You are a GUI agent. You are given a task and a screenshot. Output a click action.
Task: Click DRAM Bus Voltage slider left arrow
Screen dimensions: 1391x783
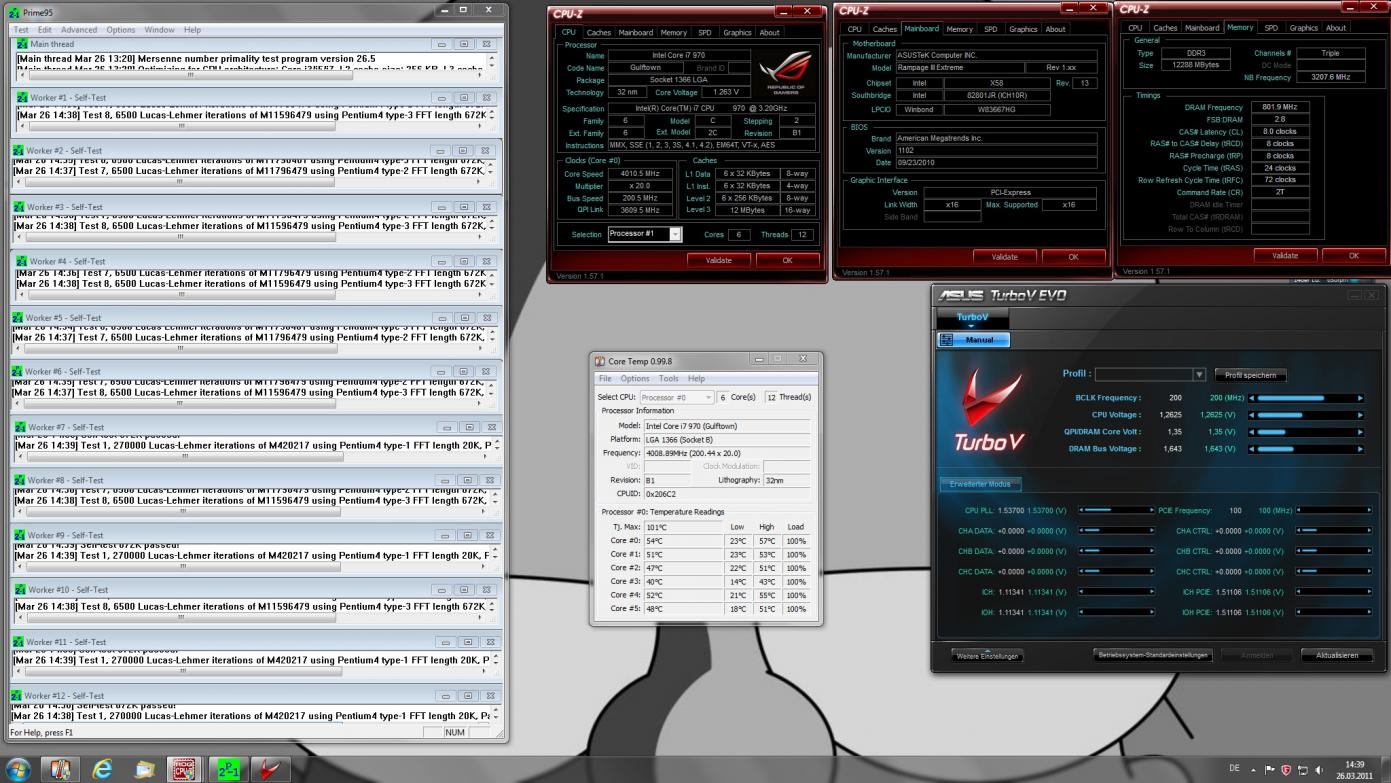coord(1252,449)
